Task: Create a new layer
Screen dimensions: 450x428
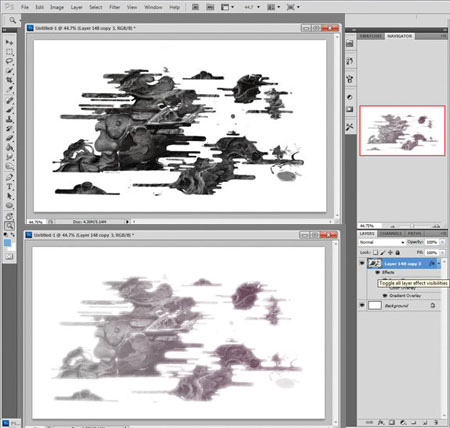Action: [424, 422]
